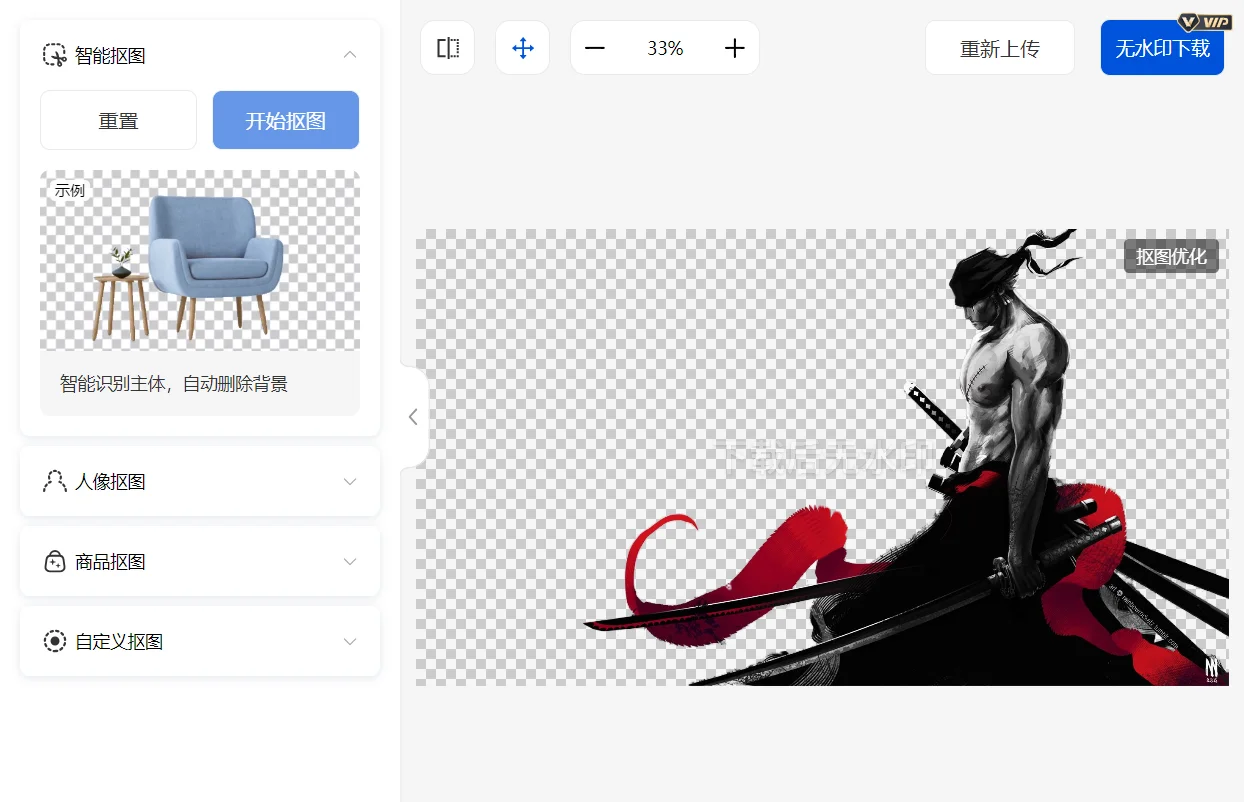Click the 商品抠图 bag icon
This screenshot has width=1244, height=802.
[x=54, y=561]
